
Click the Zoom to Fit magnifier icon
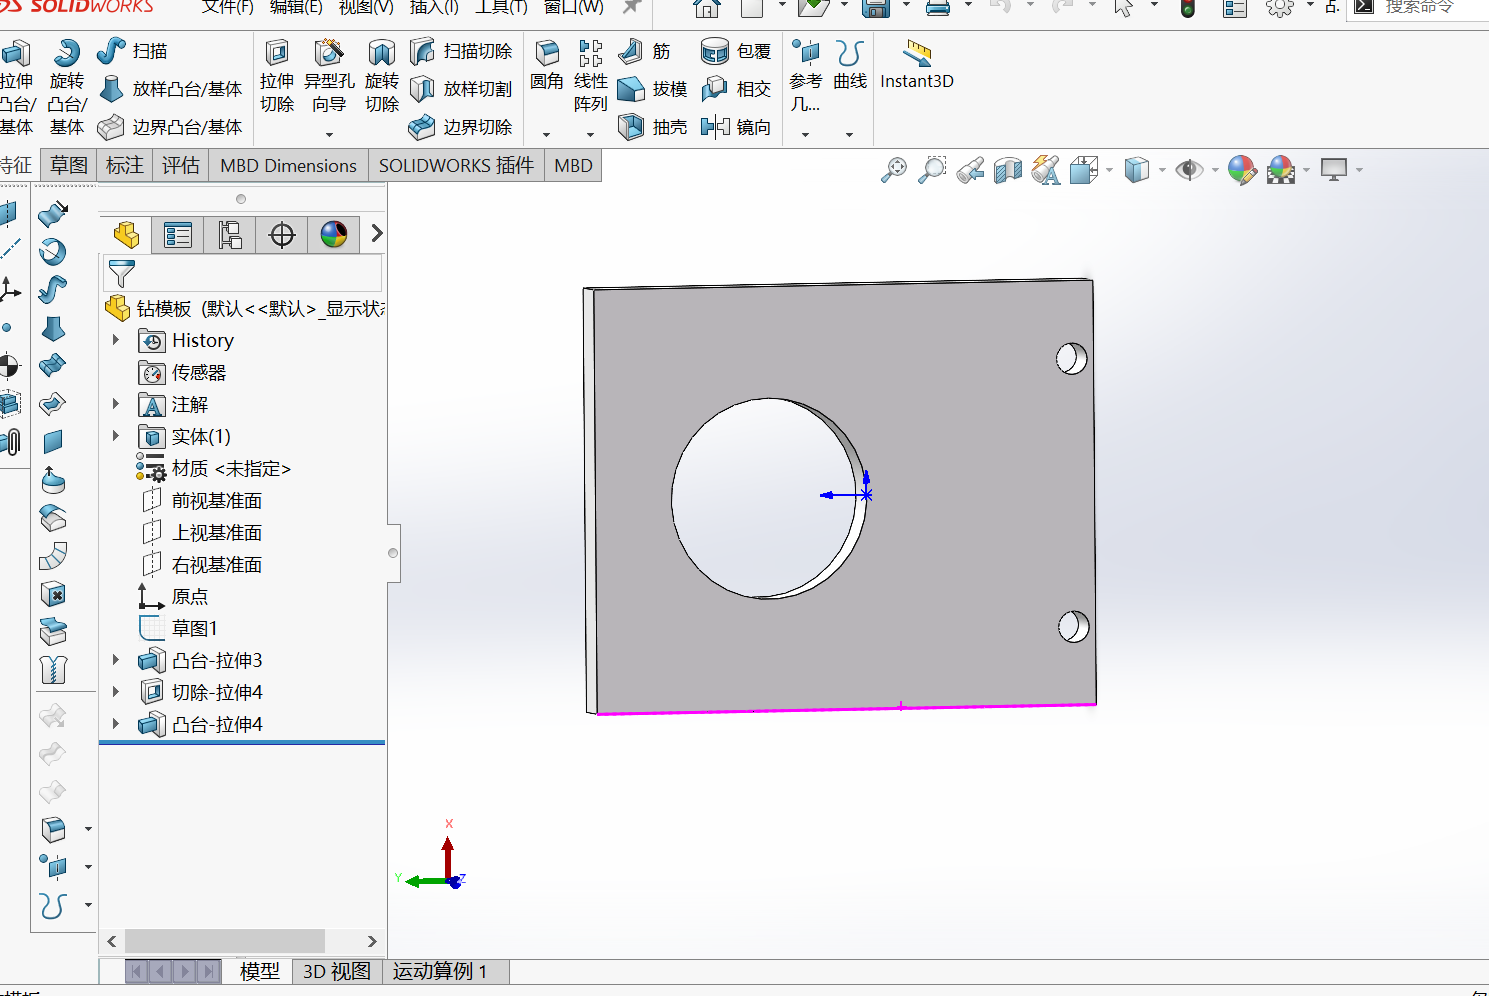(x=894, y=170)
